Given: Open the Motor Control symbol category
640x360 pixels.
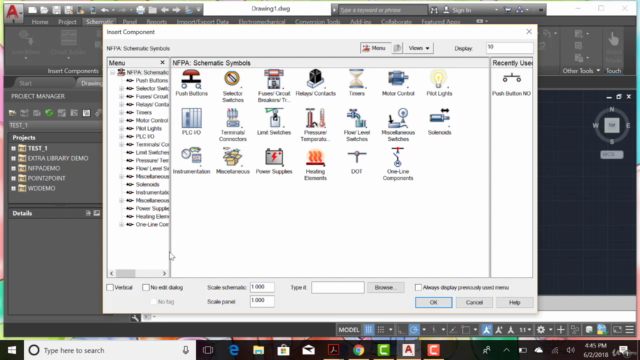Looking at the screenshot, I should [398, 83].
